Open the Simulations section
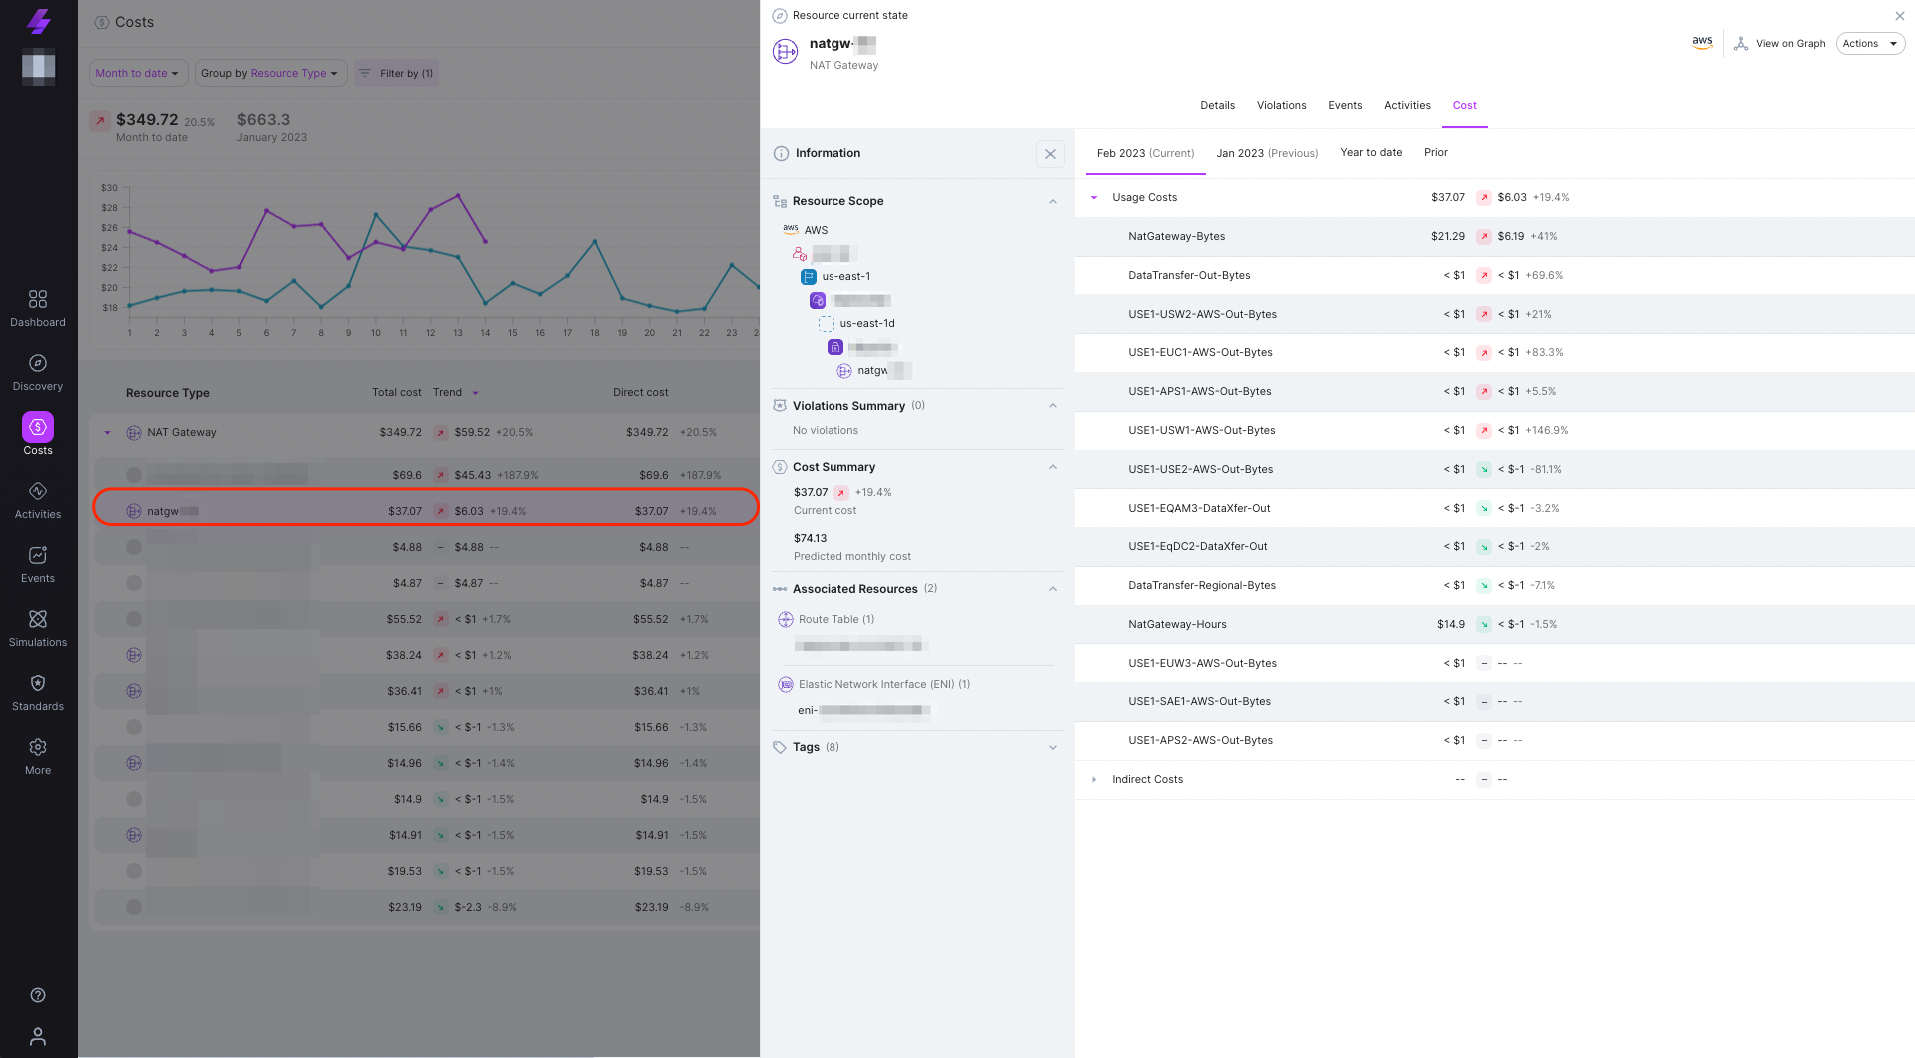This screenshot has width=1915, height=1058. (38, 626)
